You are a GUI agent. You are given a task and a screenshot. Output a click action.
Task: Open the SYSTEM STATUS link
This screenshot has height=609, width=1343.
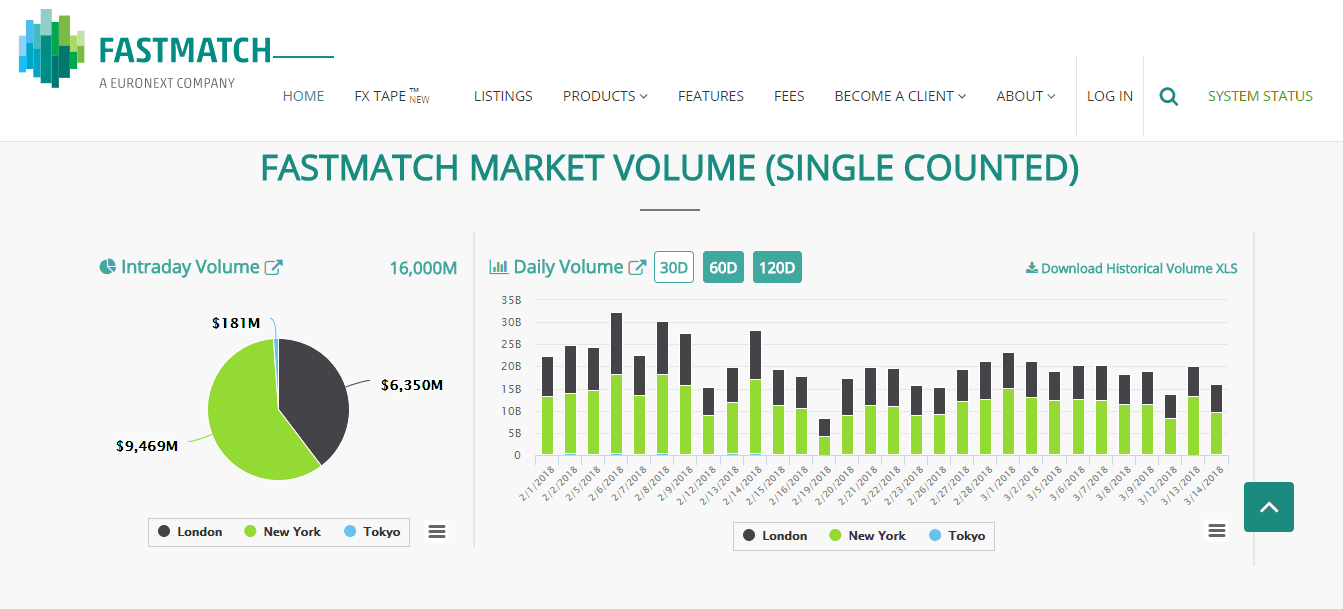pos(1259,96)
